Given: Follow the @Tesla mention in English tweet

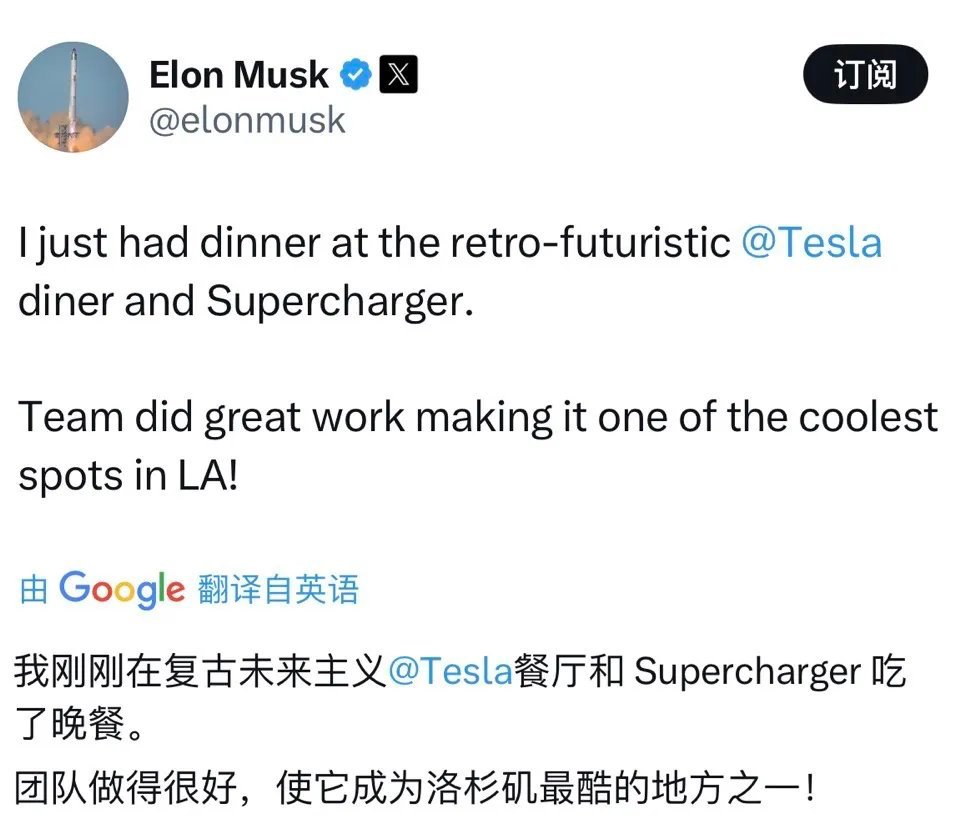Looking at the screenshot, I should (x=812, y=242).
